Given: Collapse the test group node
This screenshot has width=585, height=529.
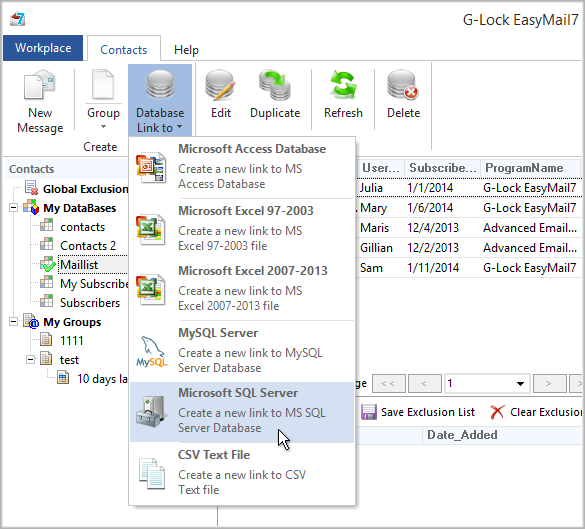Looking at the screenshot, I should click(x=31, y=359).
